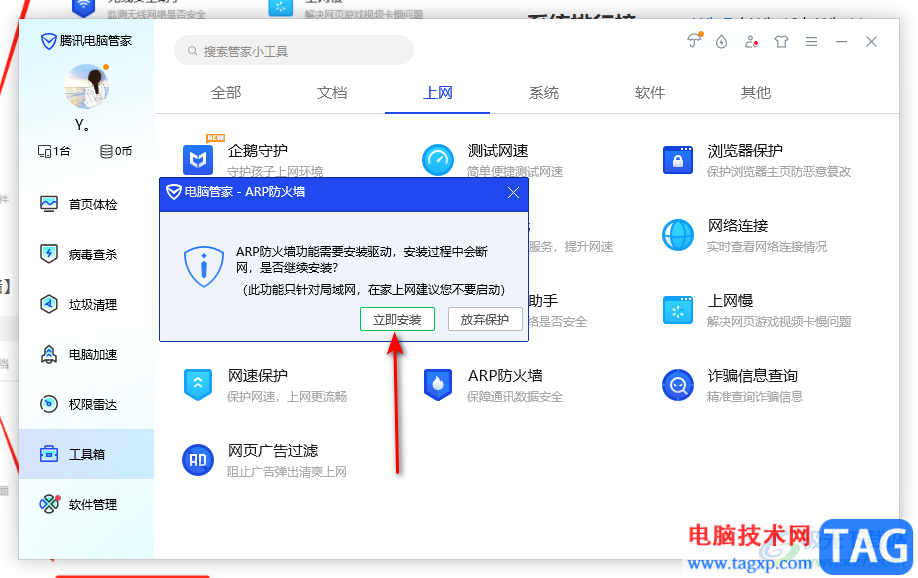This screenshot has width=918, height=578.
Task: Select 工具箱 in the sidebar
Action: 86,454
